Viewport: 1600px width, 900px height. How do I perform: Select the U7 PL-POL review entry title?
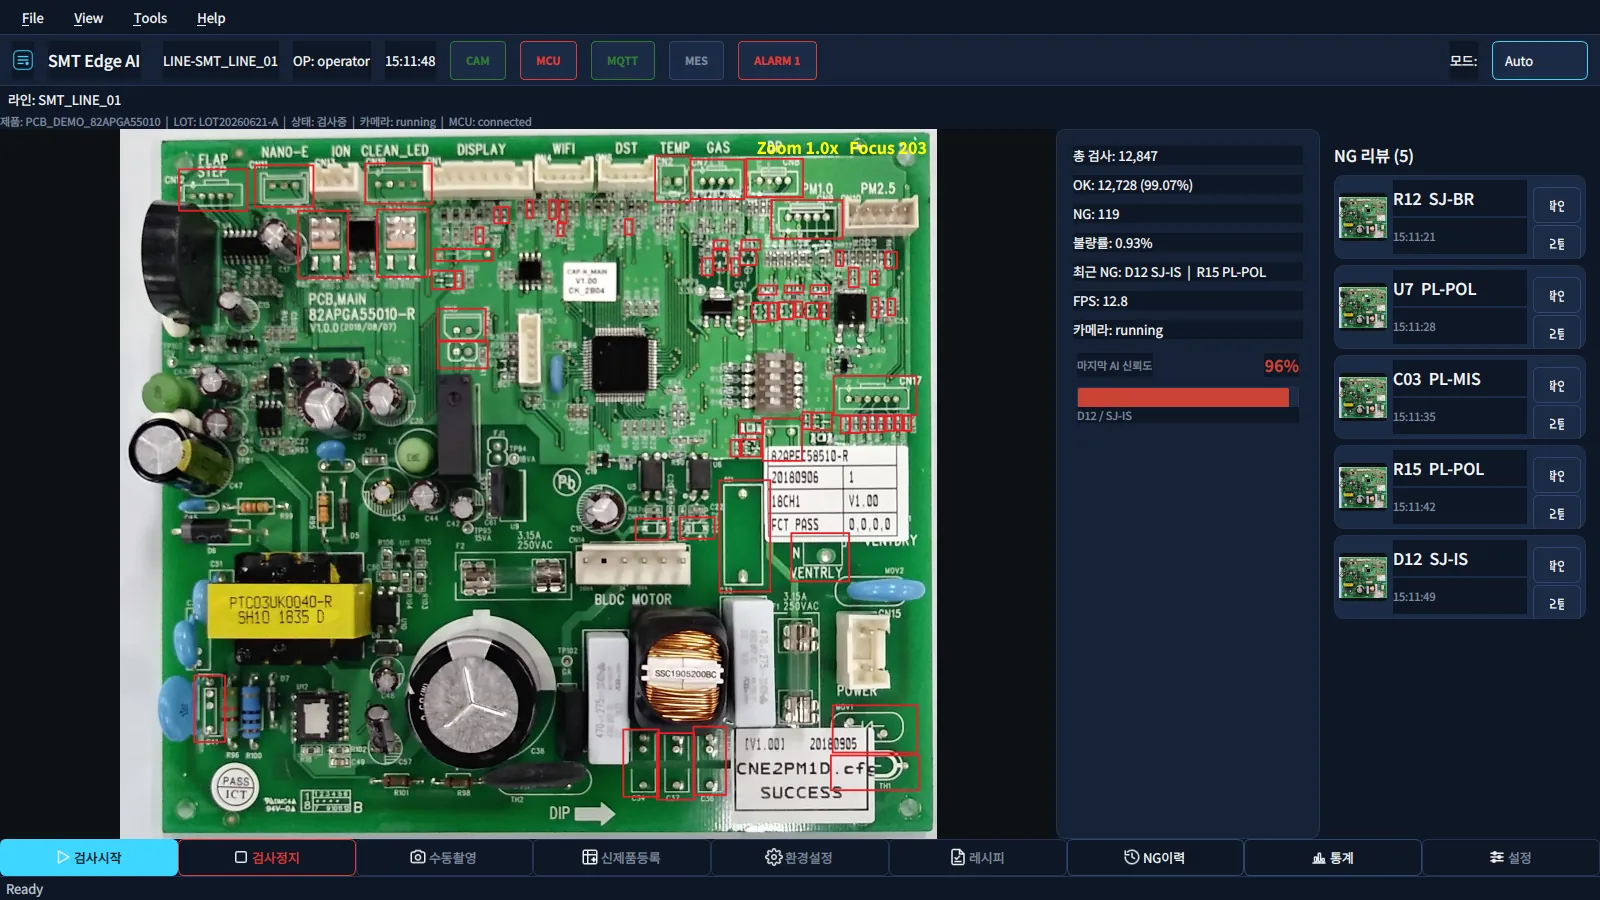(1434, 289)
